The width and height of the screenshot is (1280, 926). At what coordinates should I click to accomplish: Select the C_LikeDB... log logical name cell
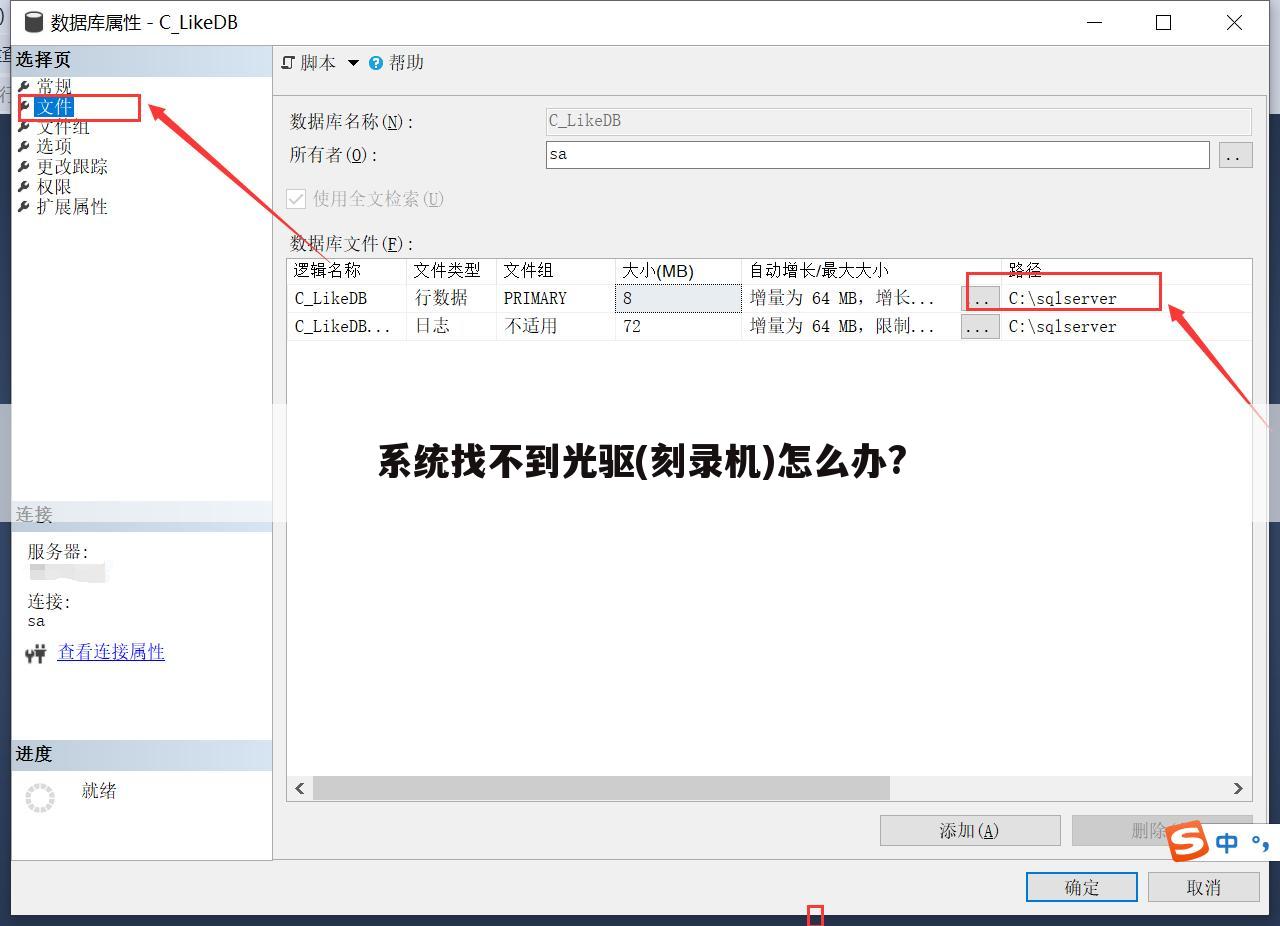(x=346, y=326)
